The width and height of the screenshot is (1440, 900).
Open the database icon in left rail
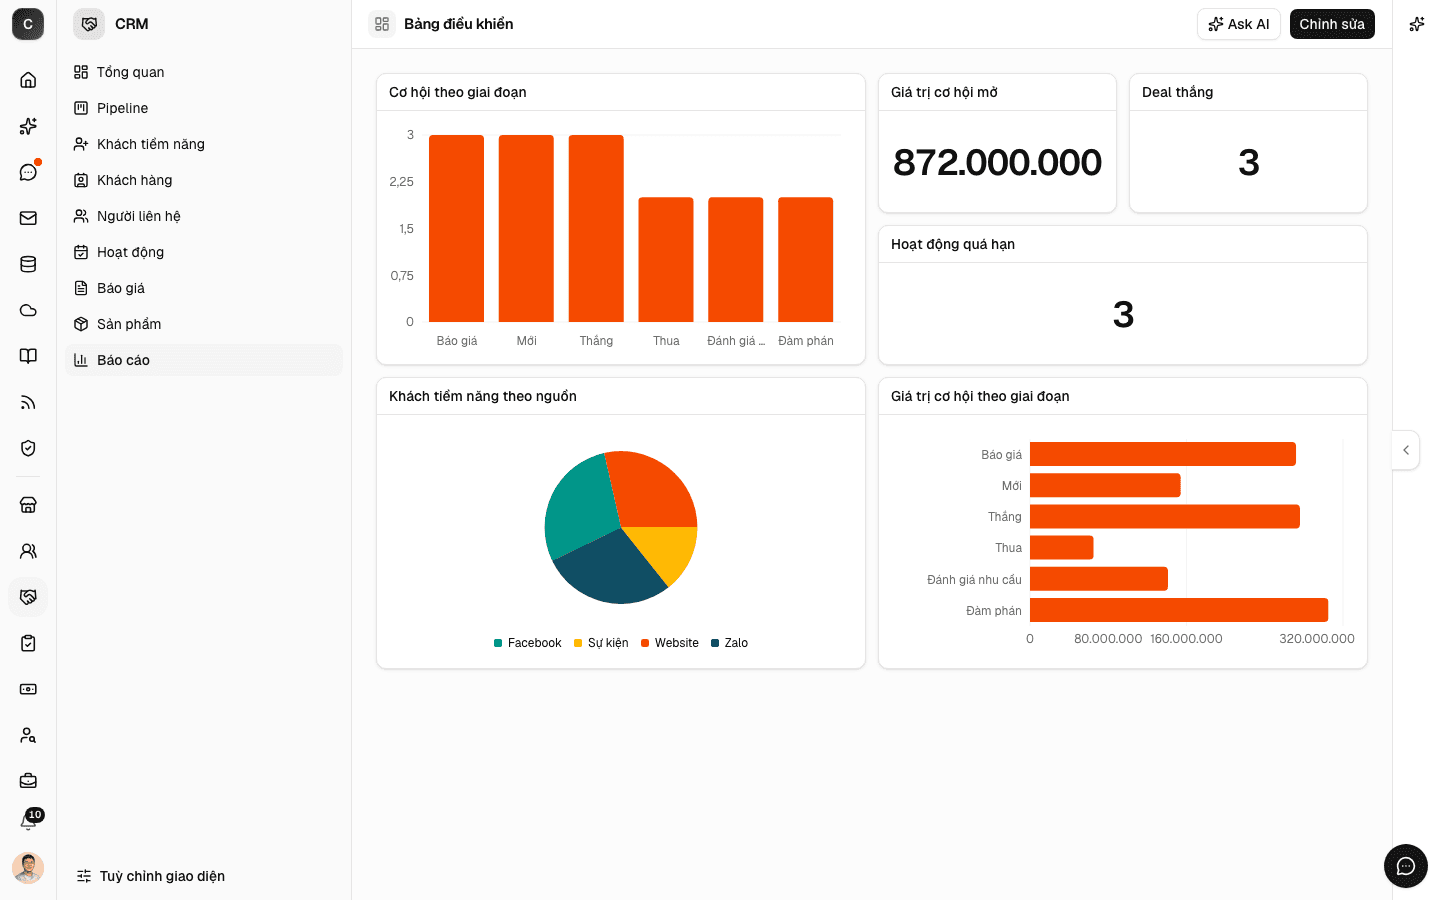point(28,264)
